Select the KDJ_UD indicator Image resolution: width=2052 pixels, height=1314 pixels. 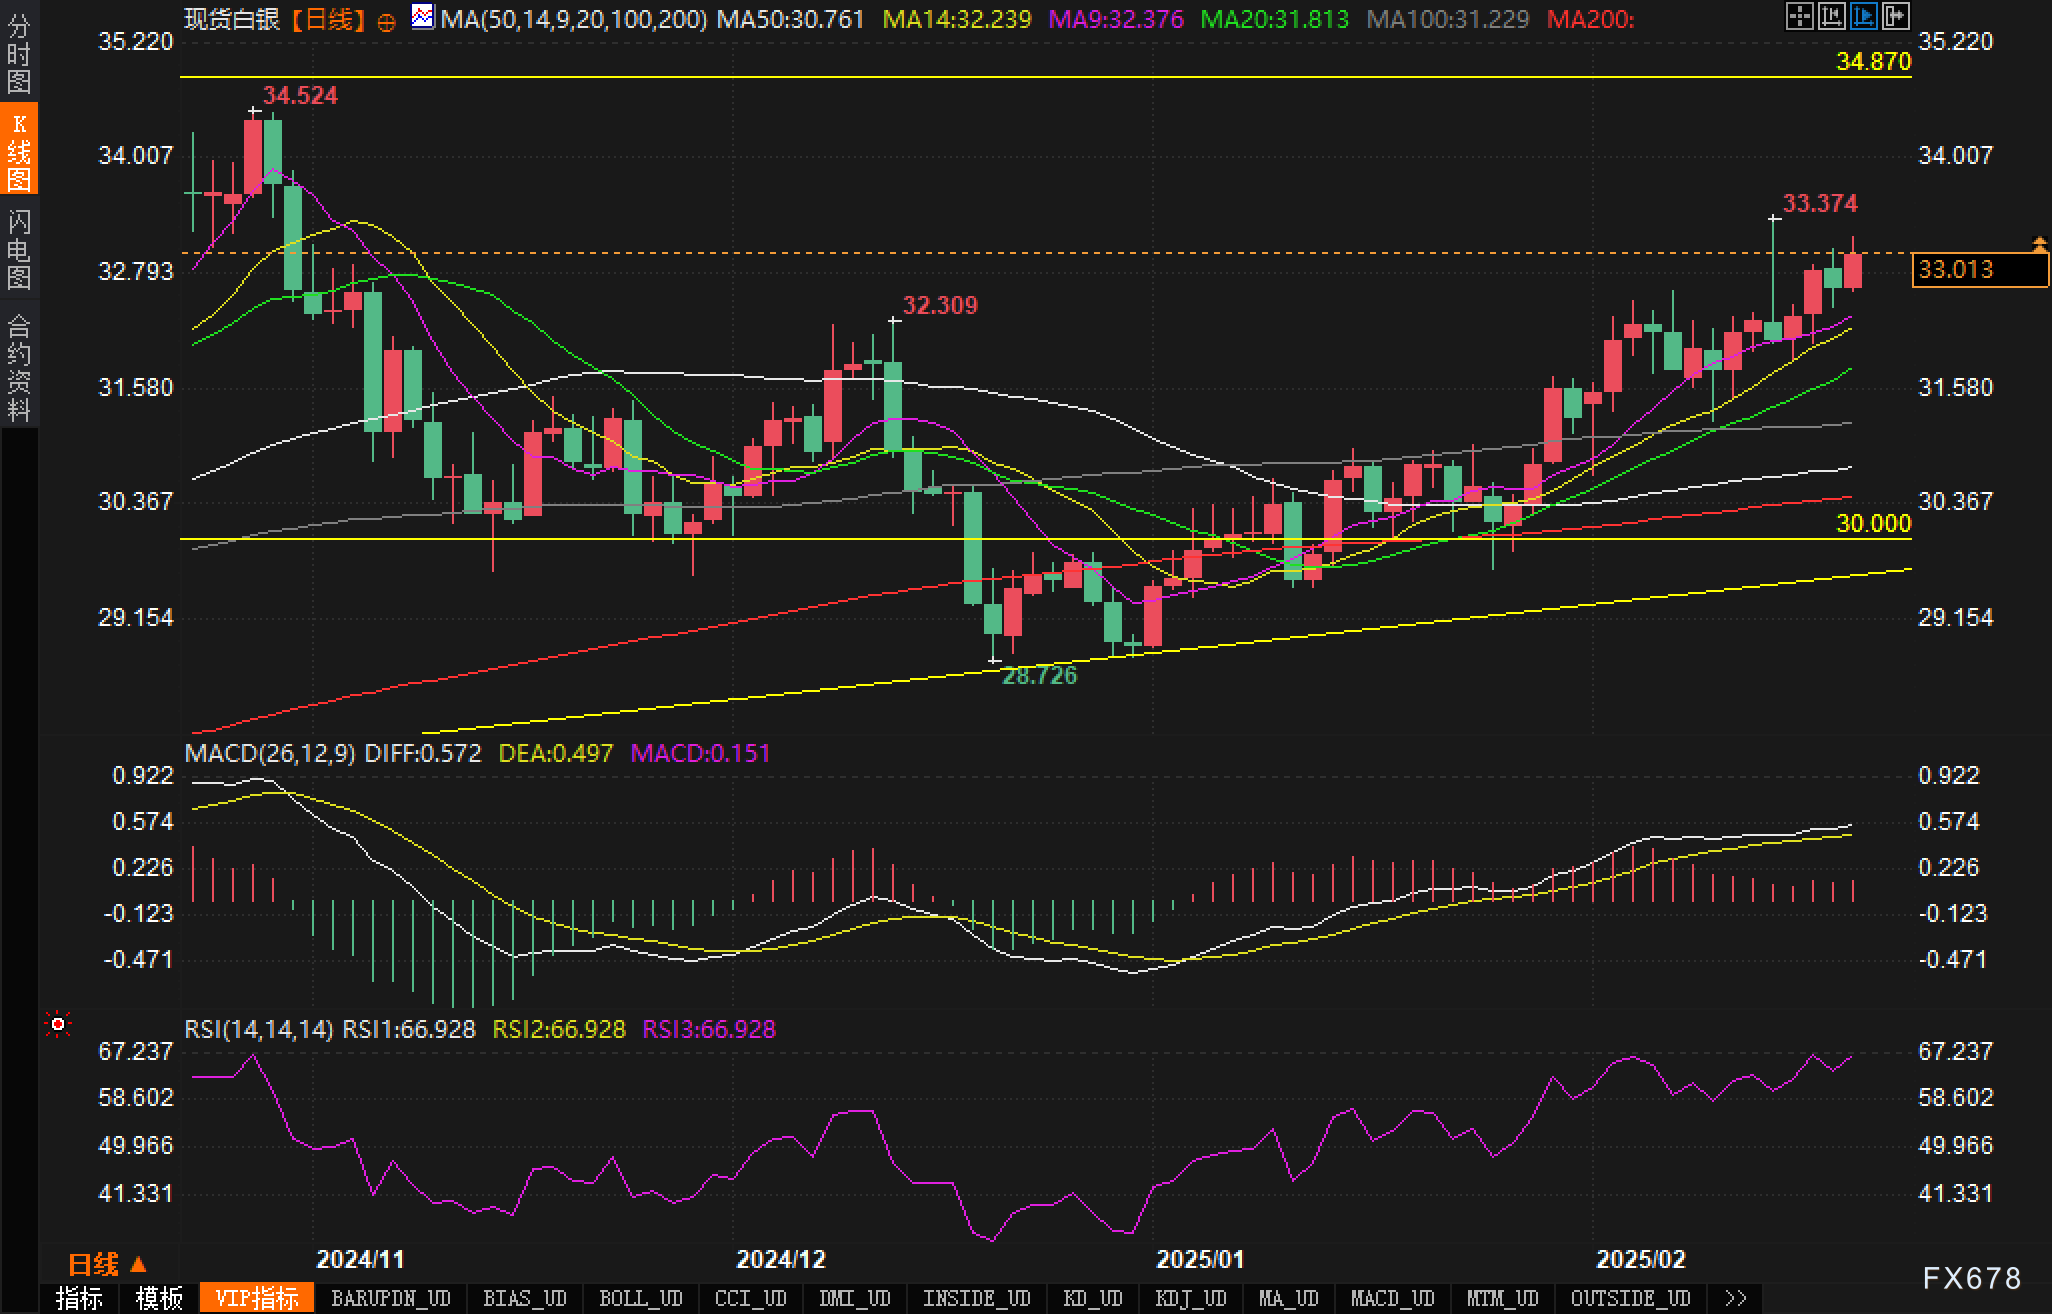point(1190,1298)
